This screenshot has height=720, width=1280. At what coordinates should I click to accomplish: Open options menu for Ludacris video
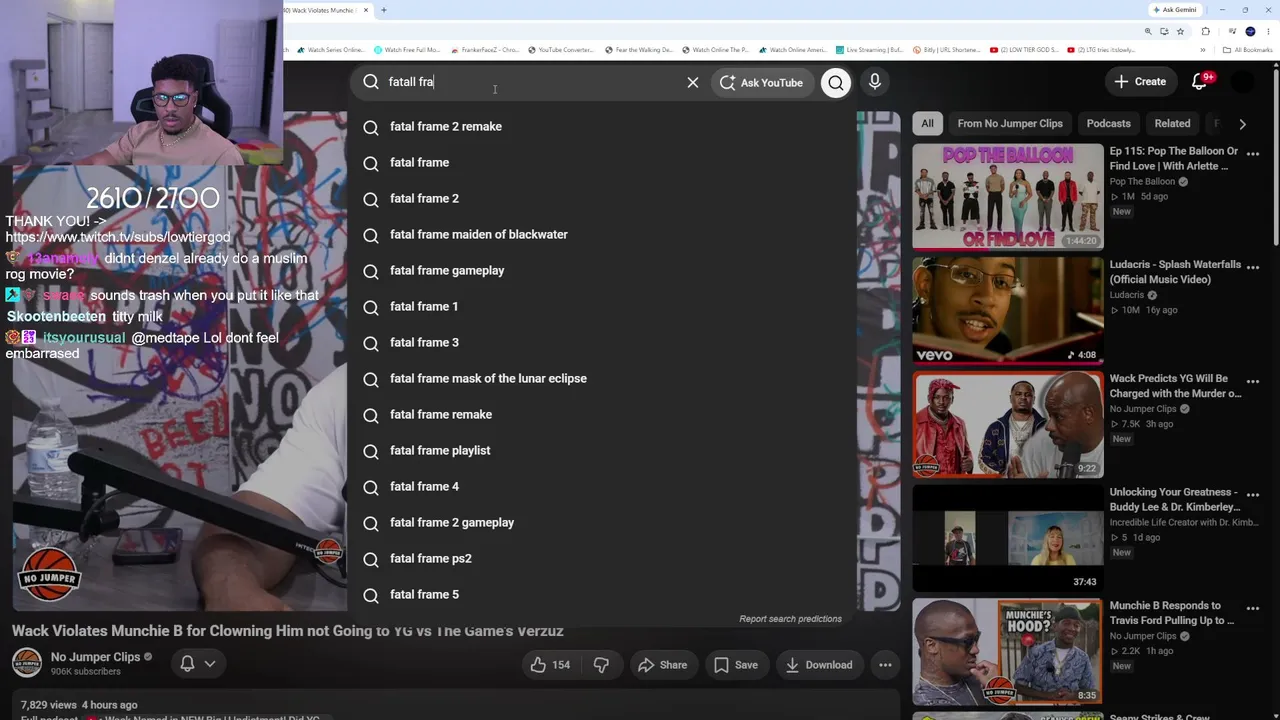(1253, 268)
